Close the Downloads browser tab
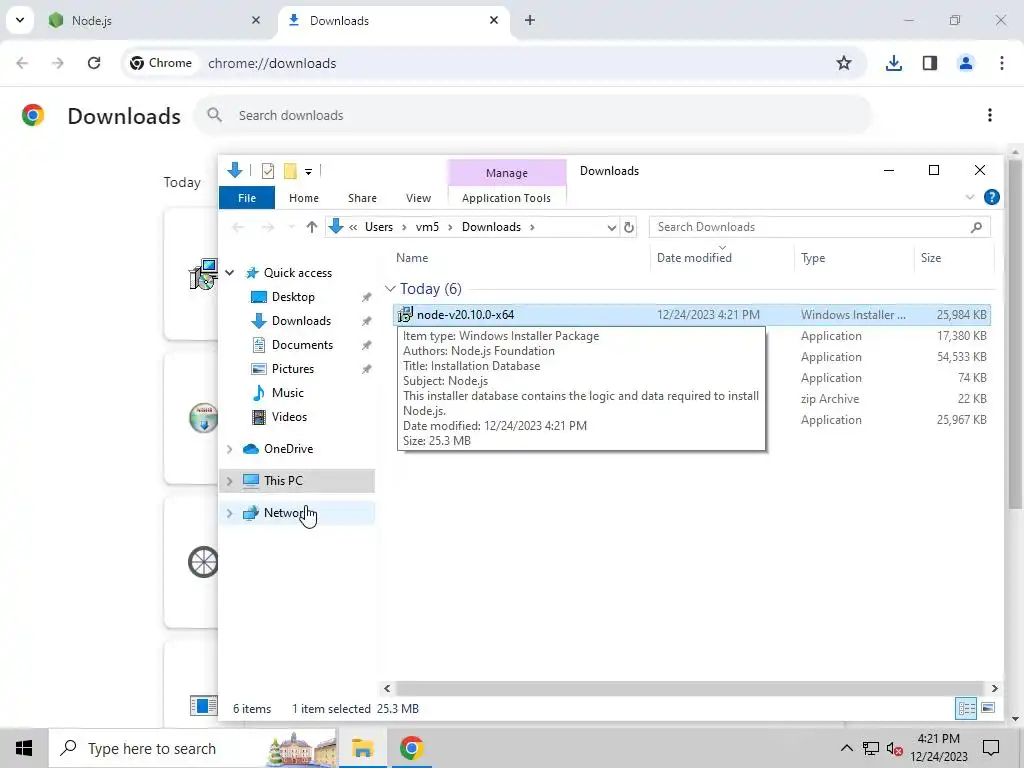The image size is (1024, 768). pos(494,20)
